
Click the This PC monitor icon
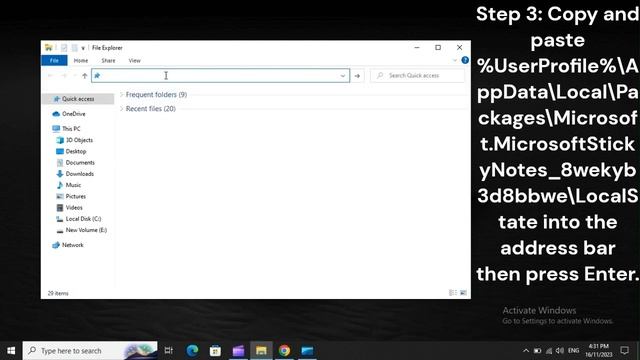point(56,129)
